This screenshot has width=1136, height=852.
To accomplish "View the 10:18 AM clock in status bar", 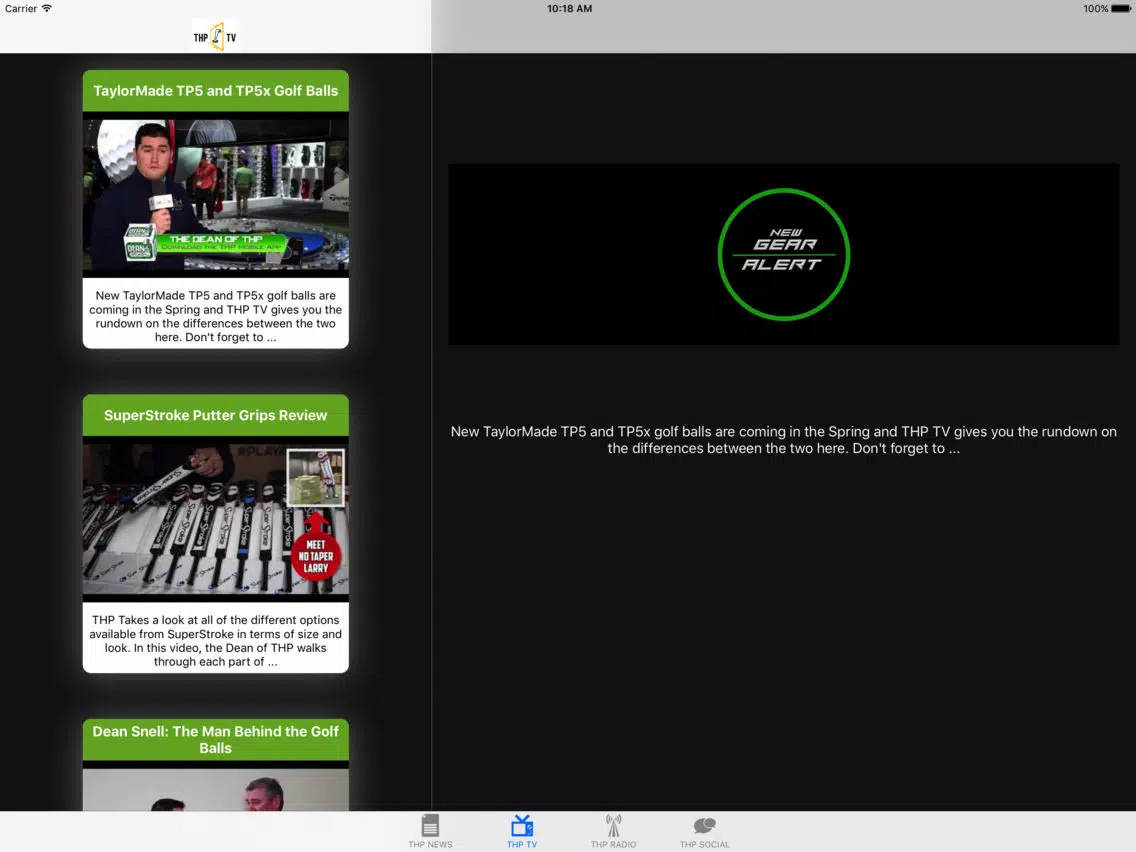I will point(569,9).
